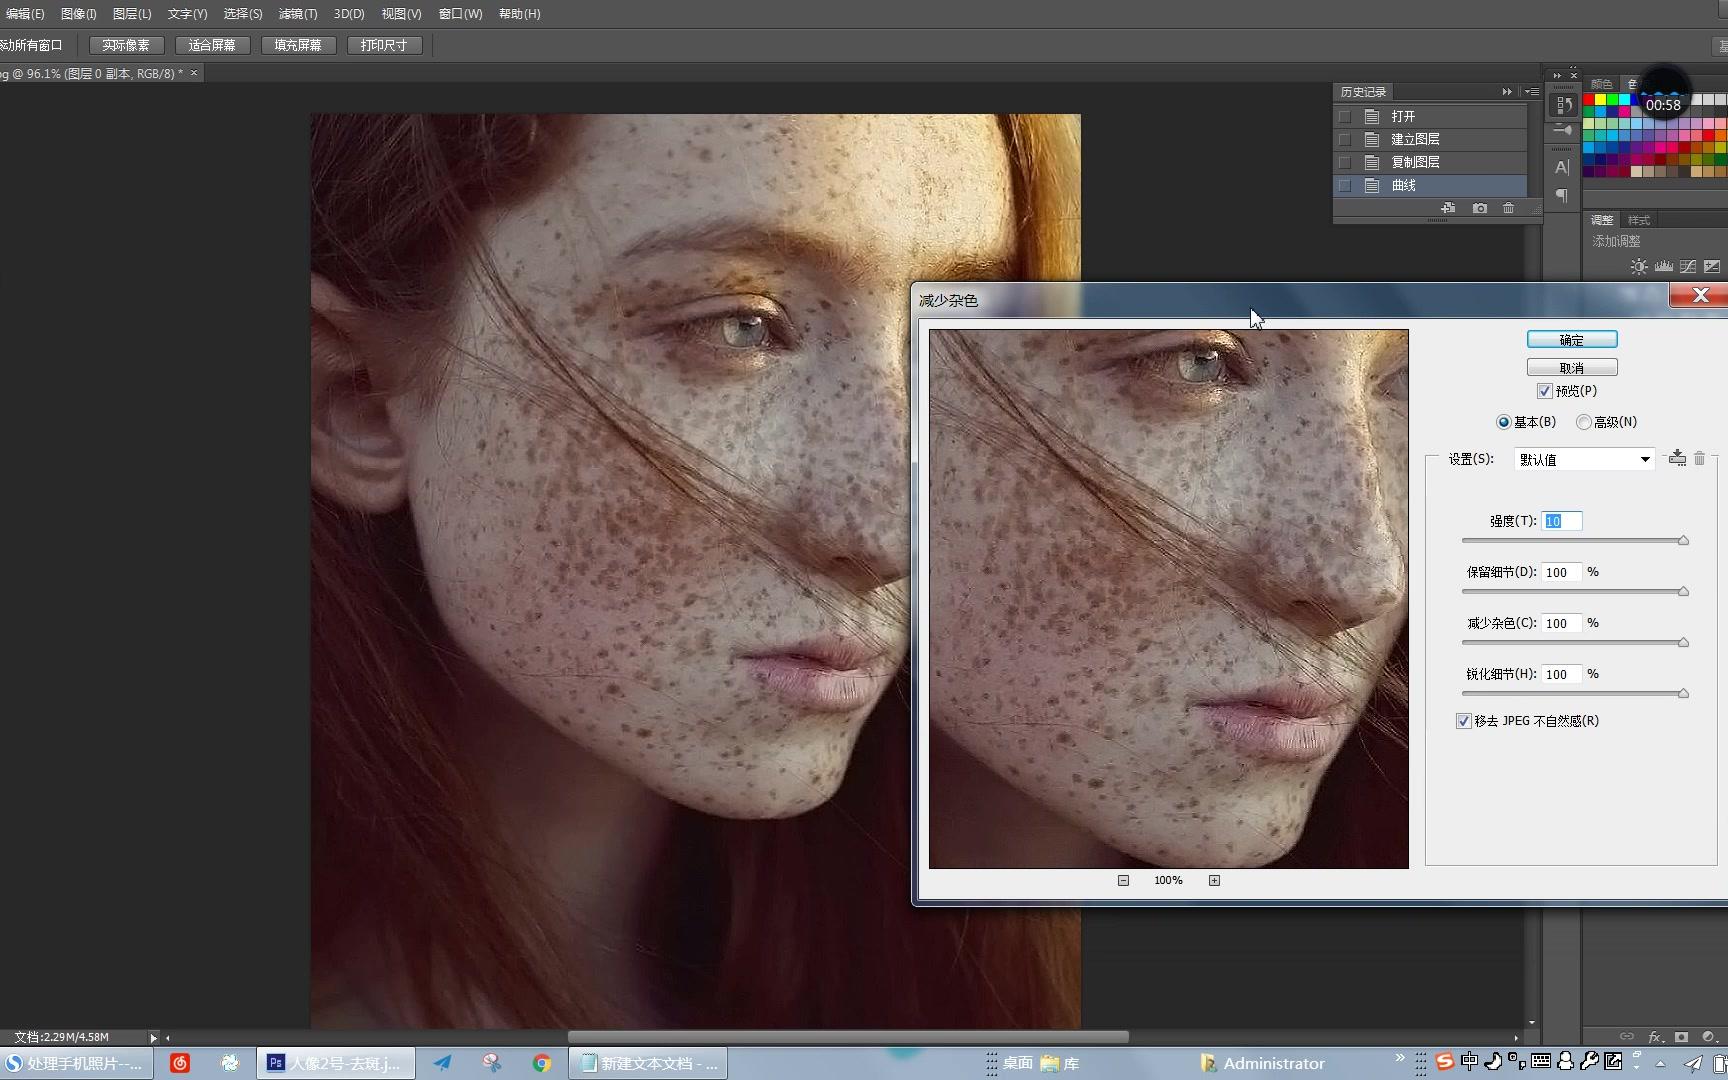Open the 滤镜(T) filter menu
The height and width of the screenshot is (1080, 1728).
click(297, 14)
